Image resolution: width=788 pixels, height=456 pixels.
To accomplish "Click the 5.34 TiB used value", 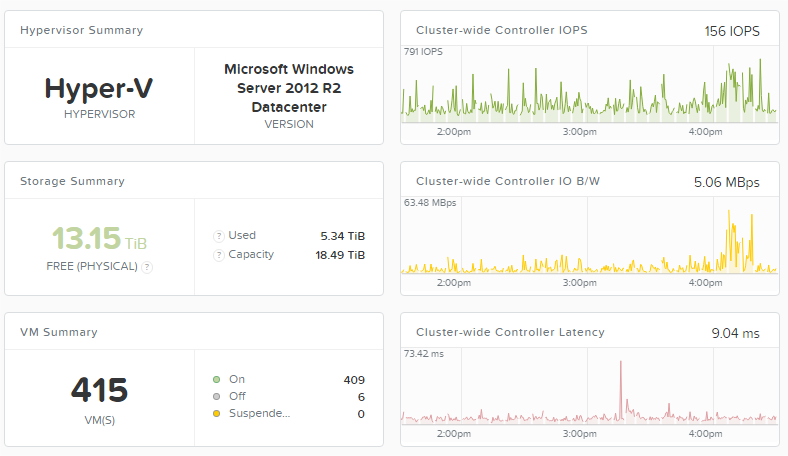I will point(343,236).
